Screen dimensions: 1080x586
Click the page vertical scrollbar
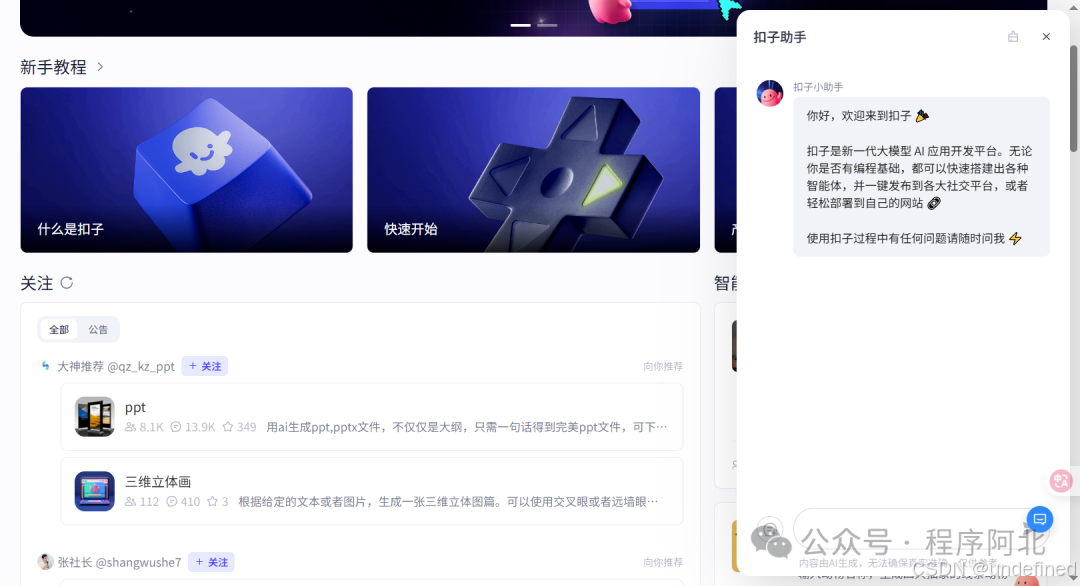1074,96
